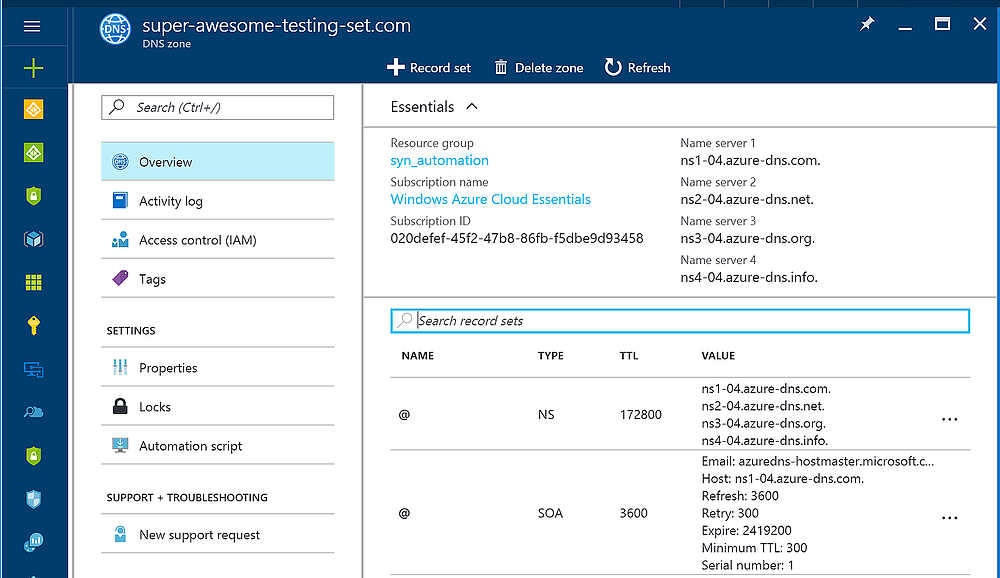Click the Automation script download icon
Viewport: 1000px width, 578px height.
click(120, 445)
